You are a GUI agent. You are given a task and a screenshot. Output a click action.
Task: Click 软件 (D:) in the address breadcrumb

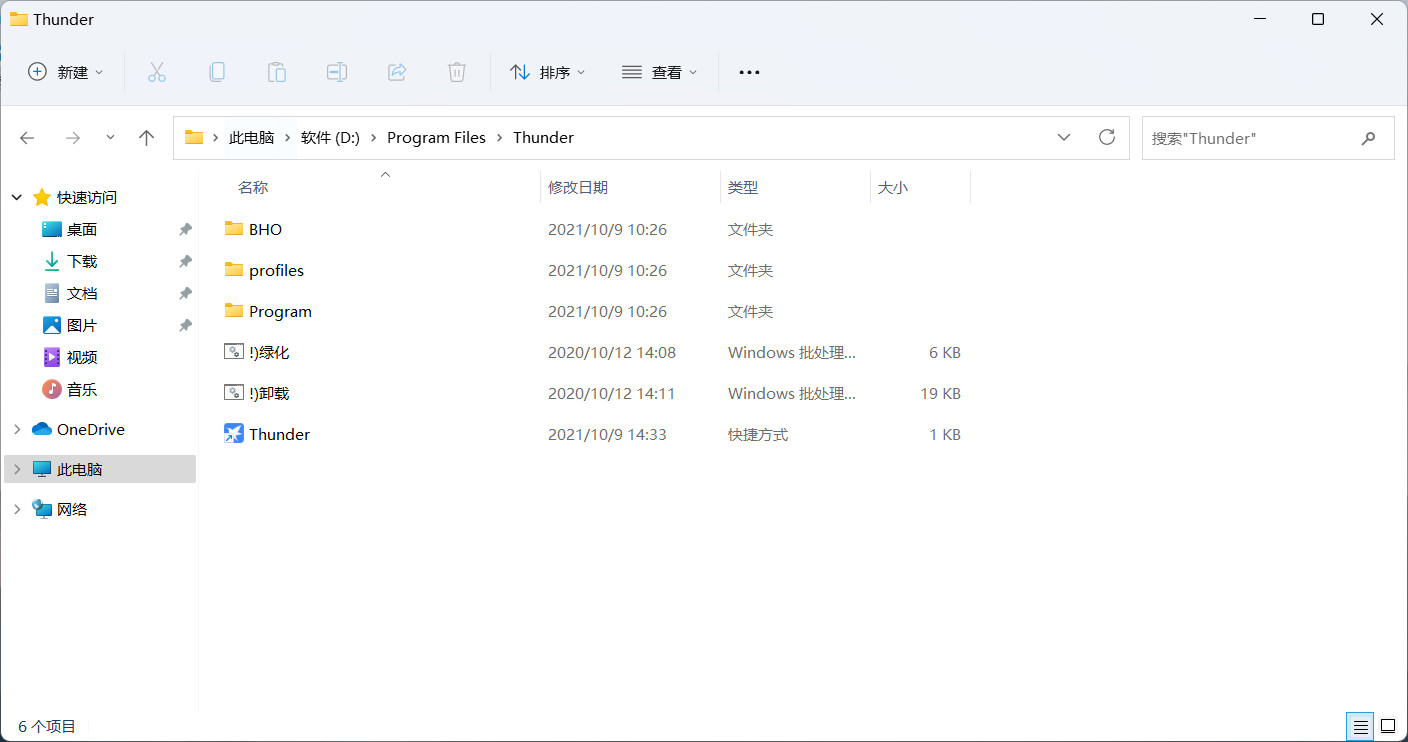click(330, 138)
